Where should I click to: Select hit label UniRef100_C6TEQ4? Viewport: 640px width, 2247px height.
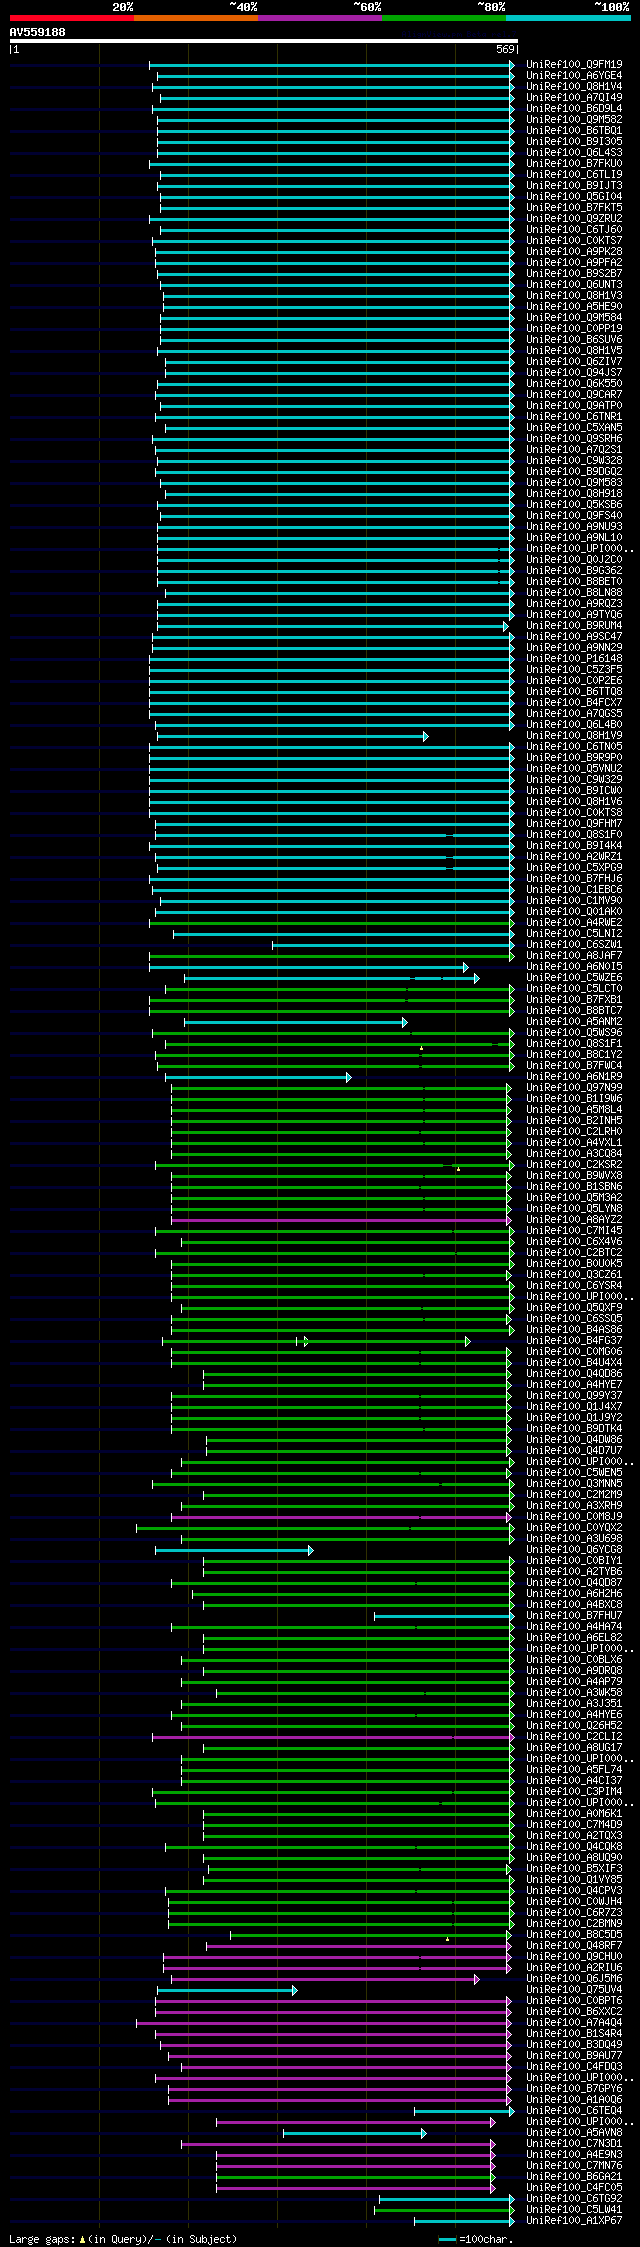[574, 2111]
